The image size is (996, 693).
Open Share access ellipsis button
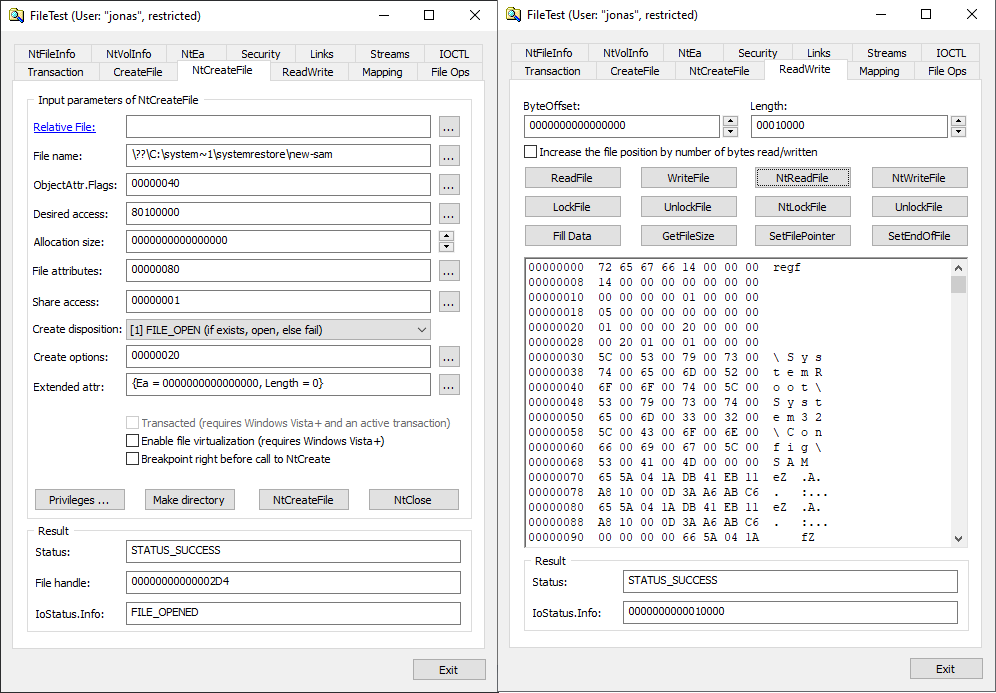click(x=449, y=302)
